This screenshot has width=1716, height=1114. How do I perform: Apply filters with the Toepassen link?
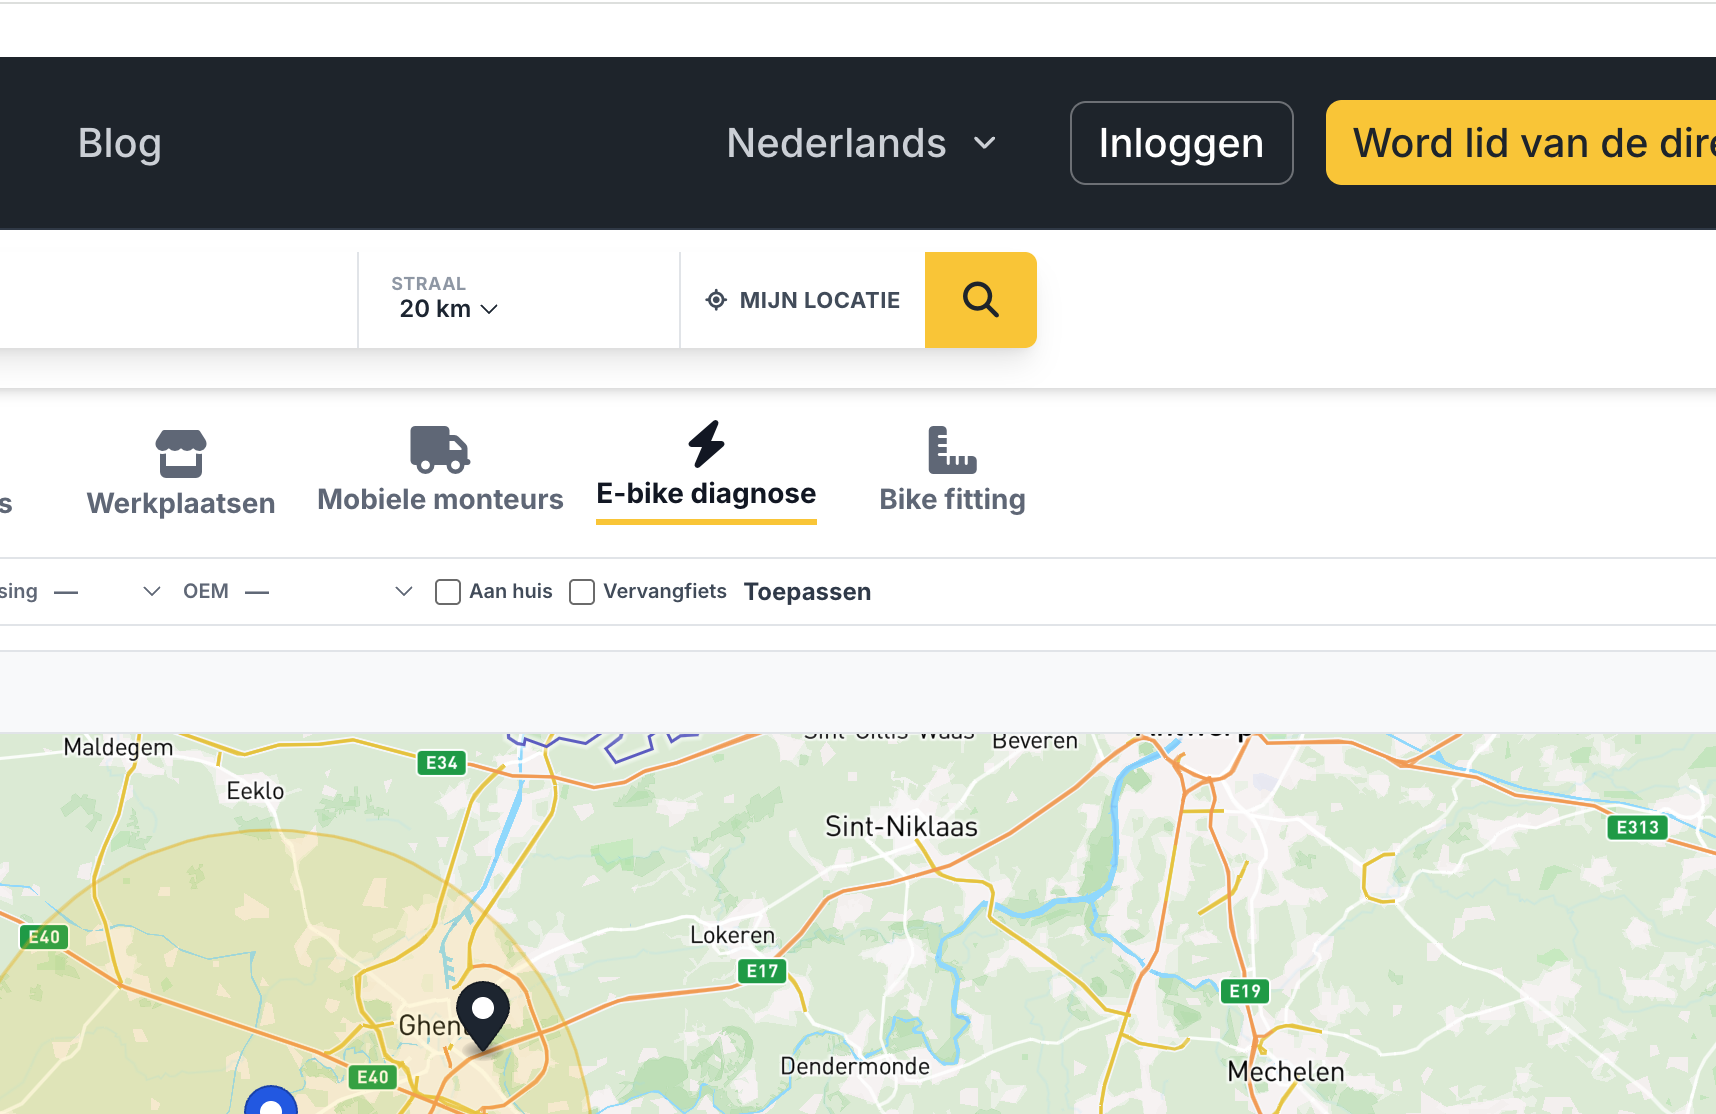tap(807, 591)
